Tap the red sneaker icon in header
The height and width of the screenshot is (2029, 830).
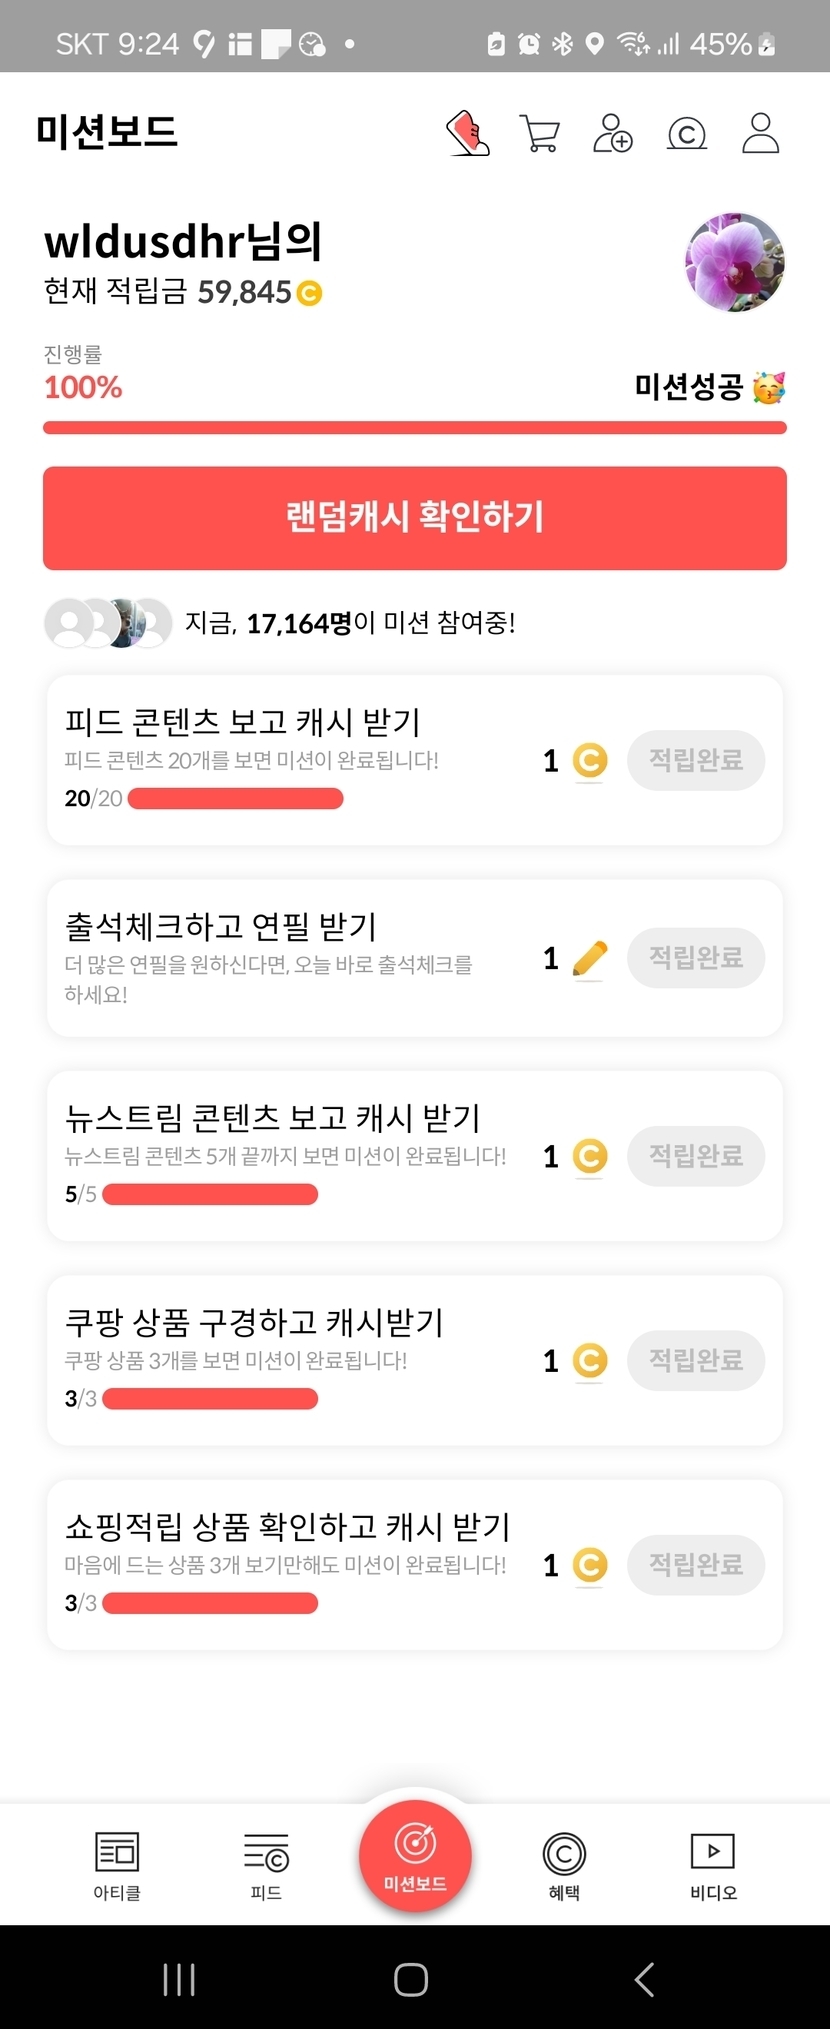click(x=467, y=133)
